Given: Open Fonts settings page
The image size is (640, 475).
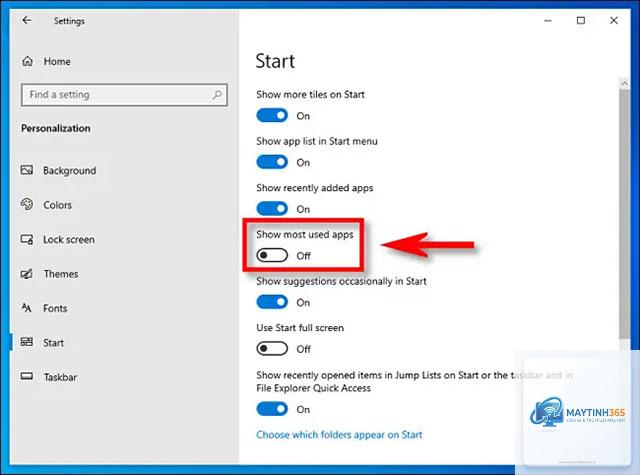Looking at the screenshot, I should click(x=55, y=308).
